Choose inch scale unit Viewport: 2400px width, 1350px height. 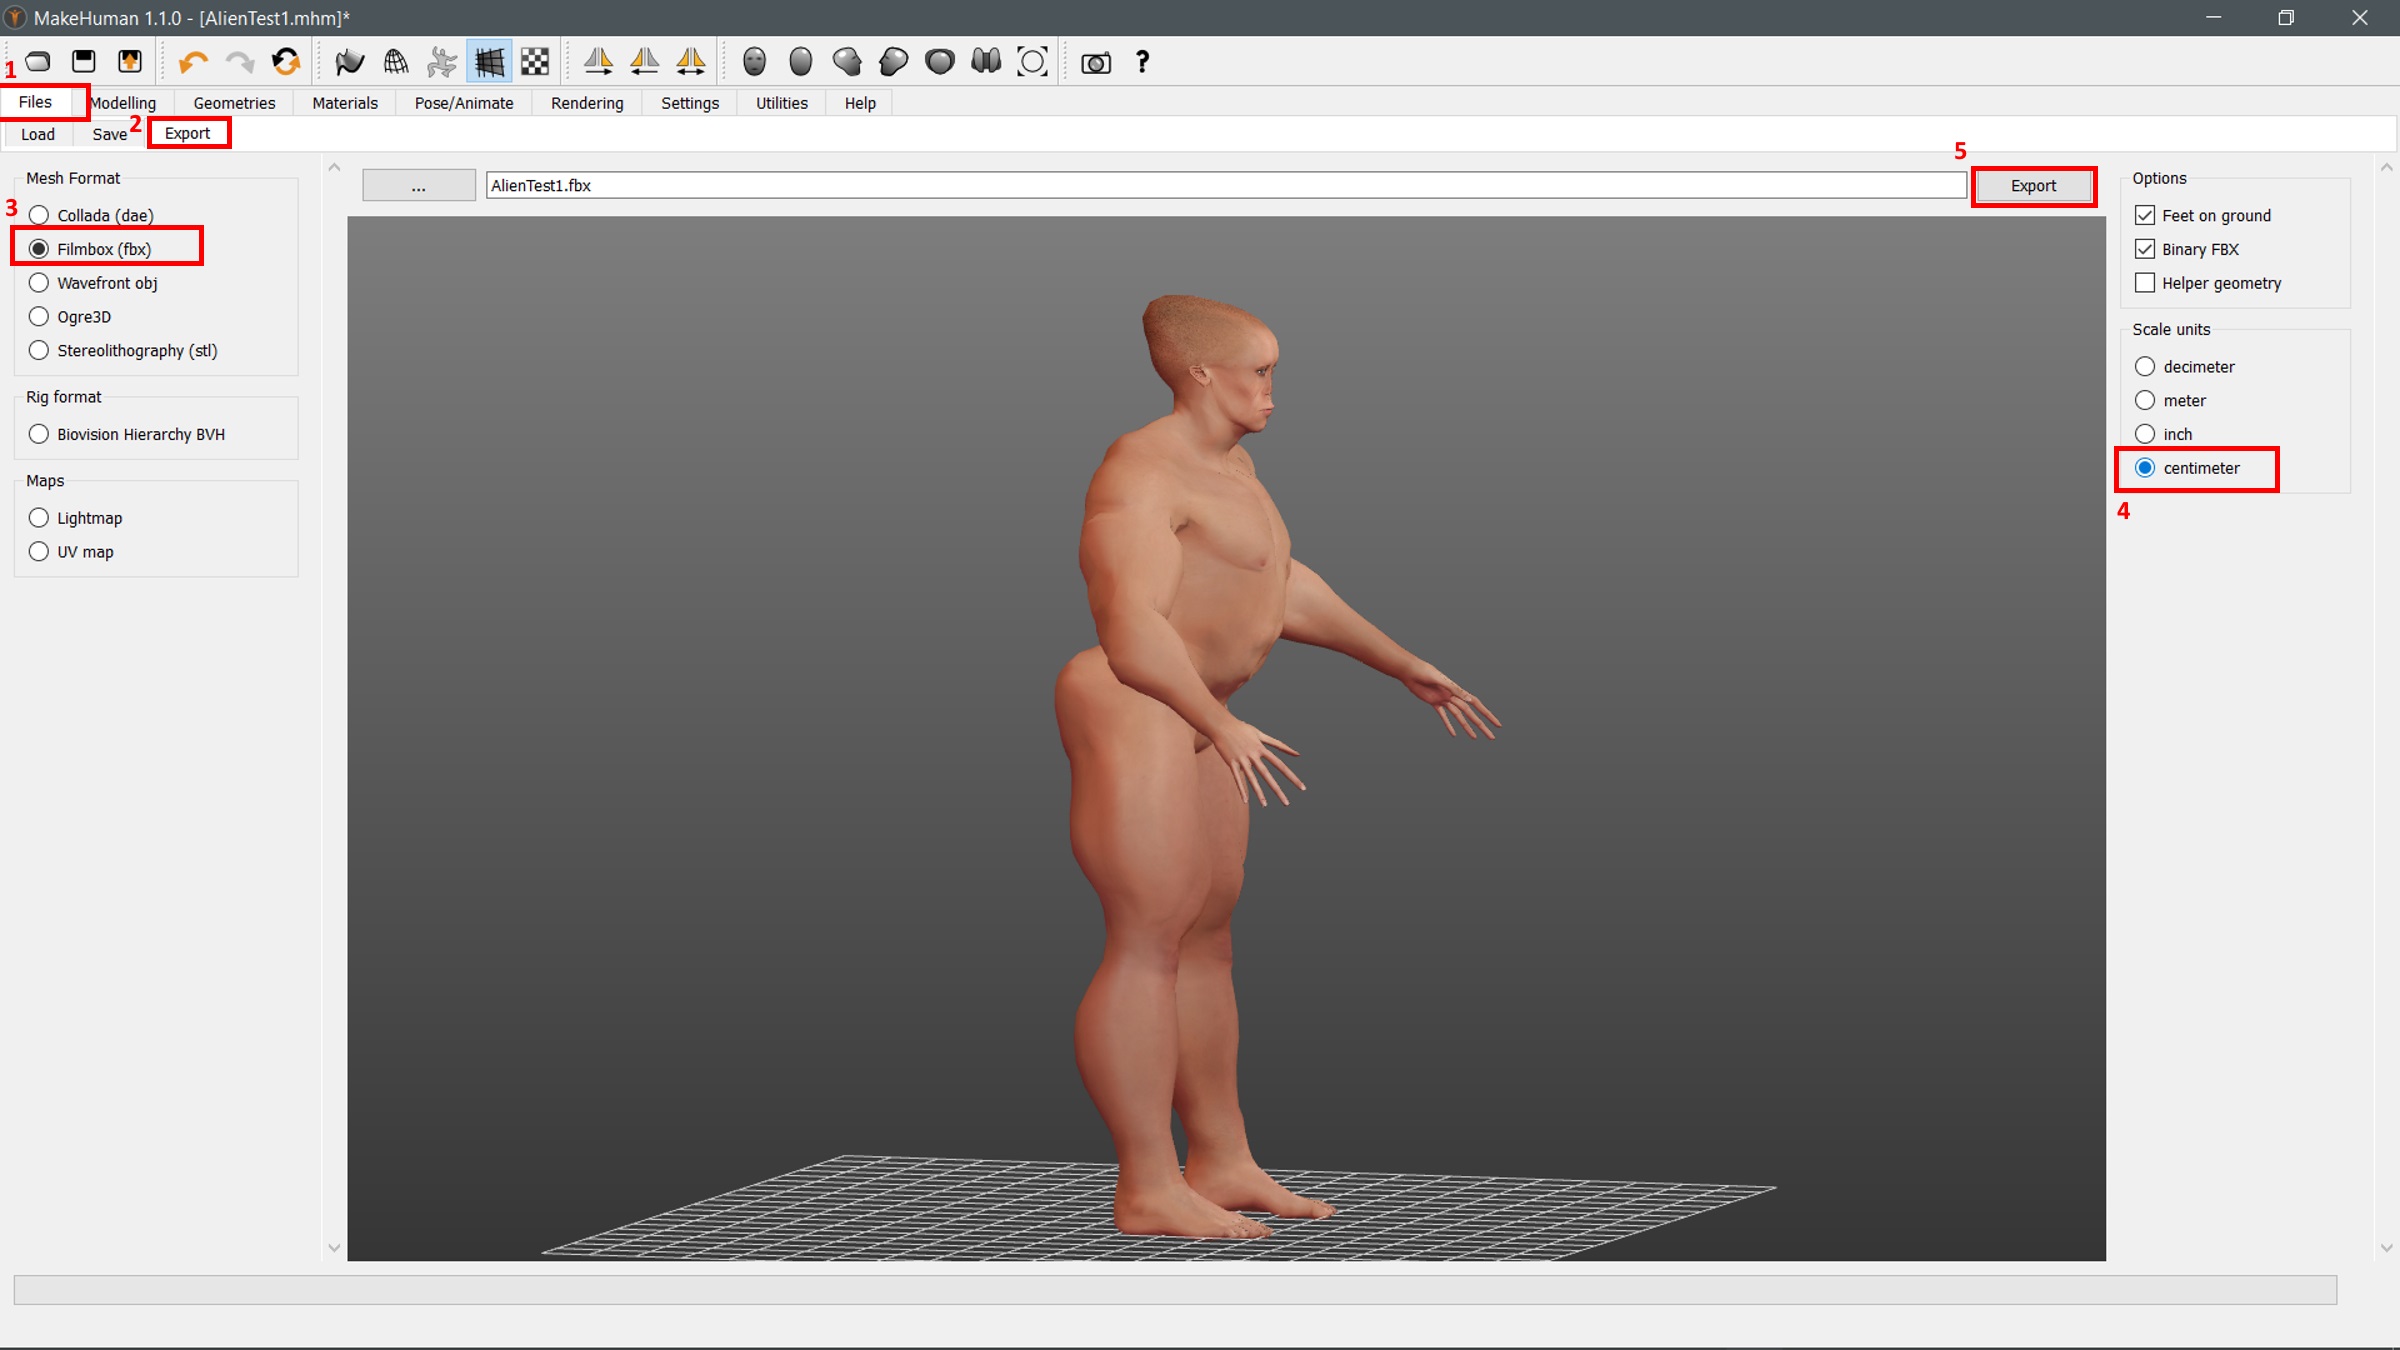point(2163,434)
